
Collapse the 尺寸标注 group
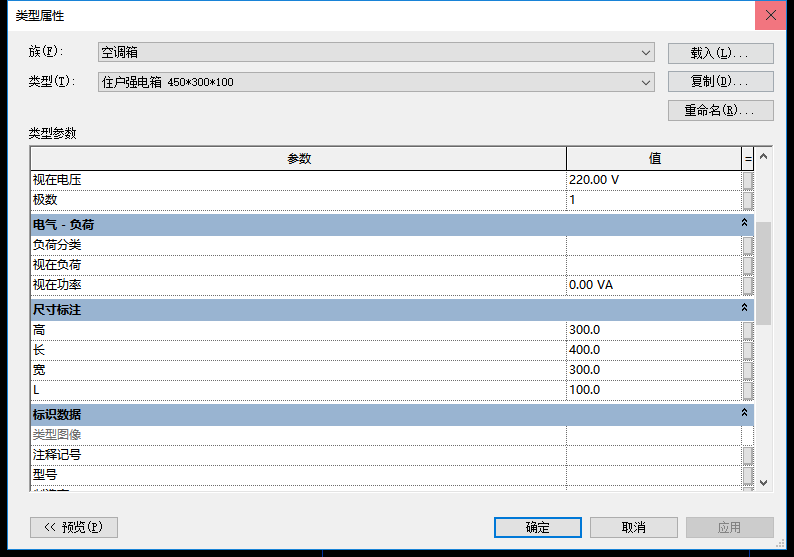[x=744, y=308]
